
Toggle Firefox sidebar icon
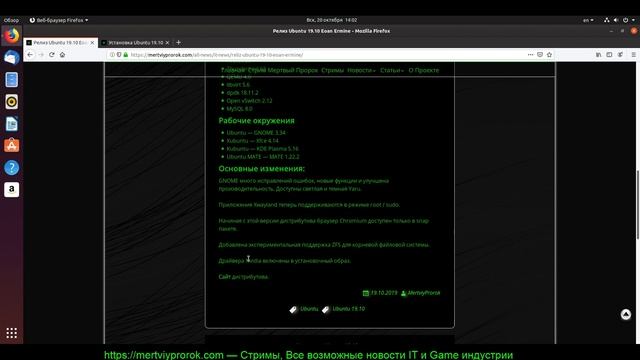[x=609, y=55]
